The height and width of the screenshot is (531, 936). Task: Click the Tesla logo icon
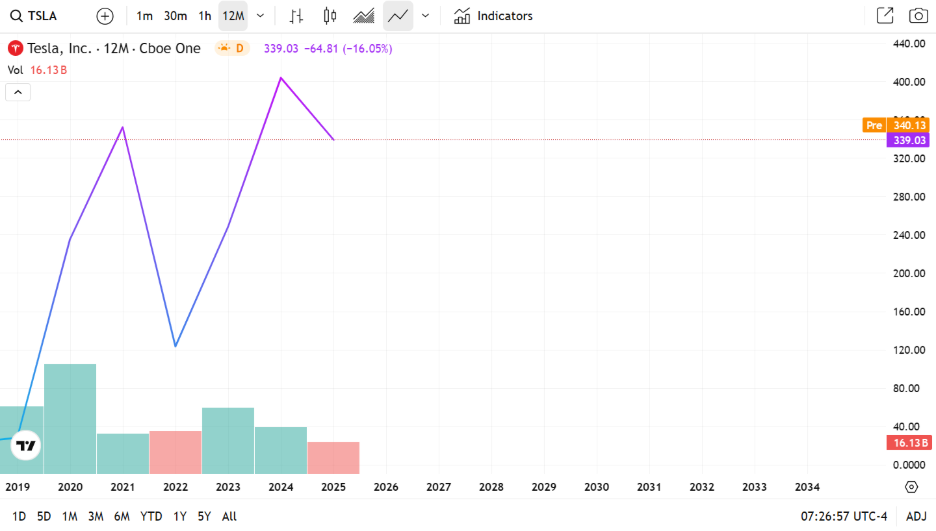16,48
